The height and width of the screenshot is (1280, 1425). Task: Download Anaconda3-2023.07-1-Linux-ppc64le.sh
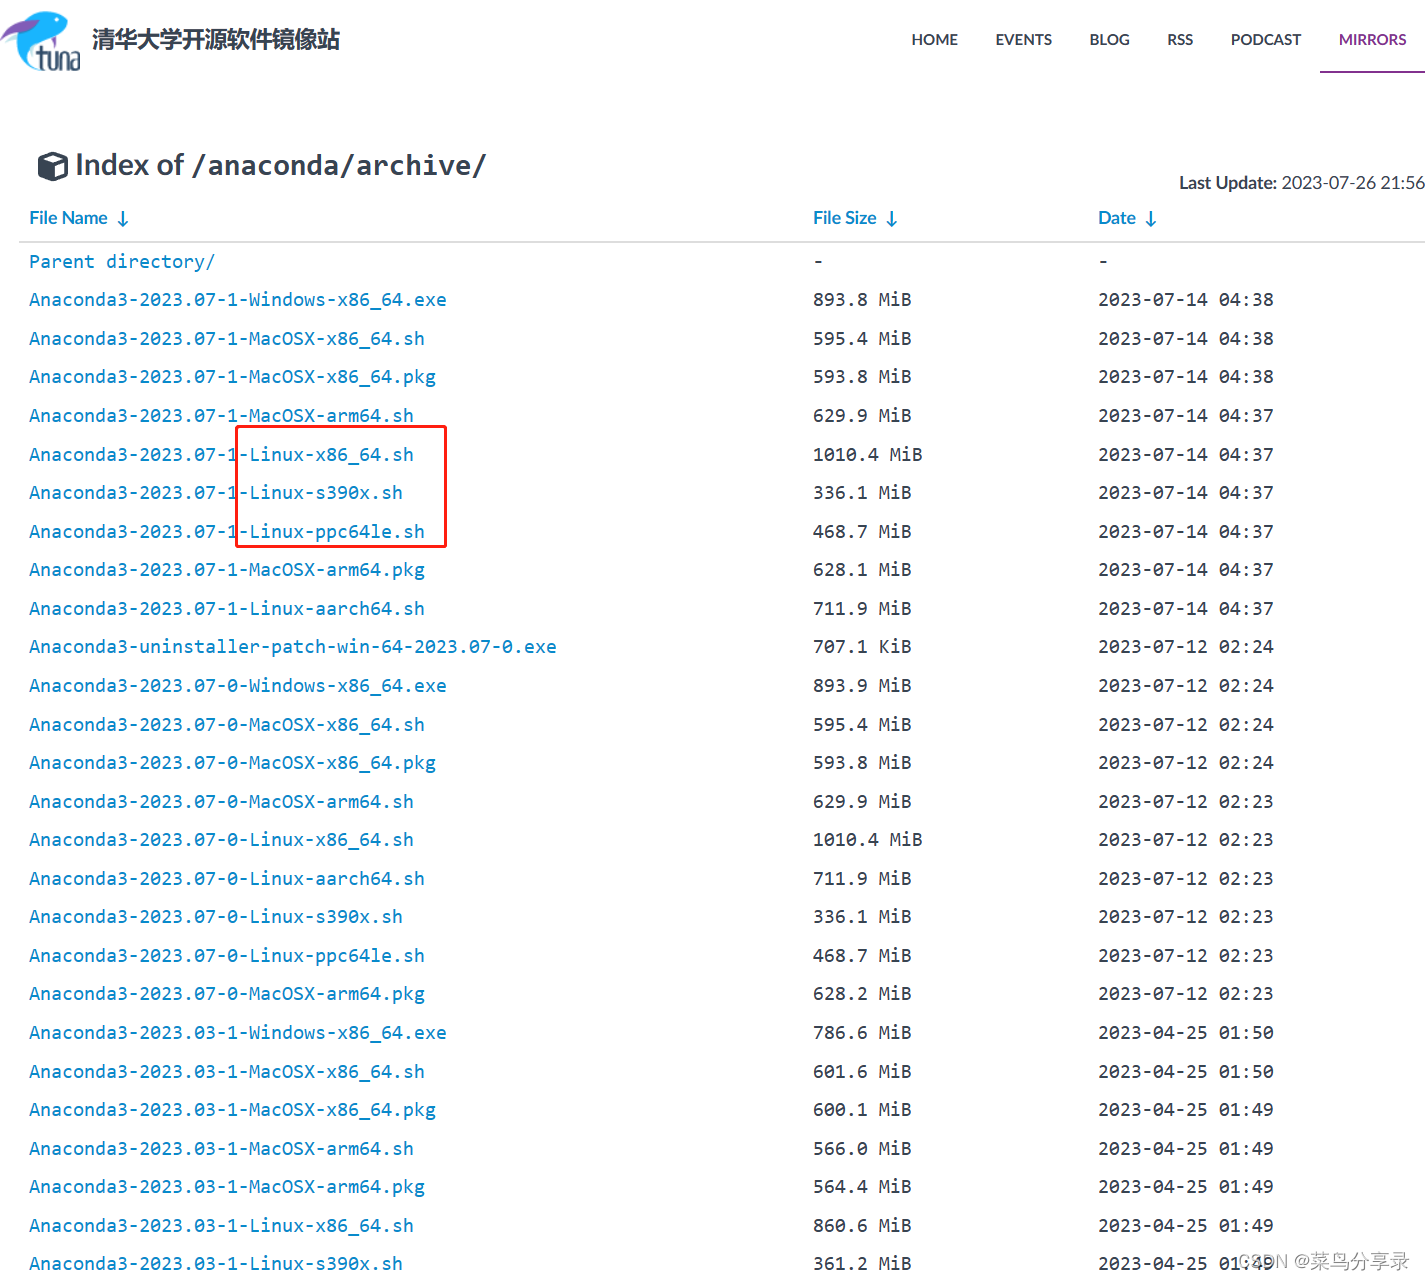point(227,532)
